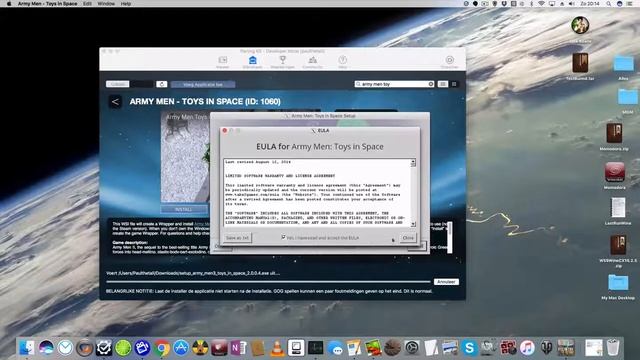Image resolution: width=640 pixels, height=360 pixels.
Task: Click the blue application list button
Action: point(203,84)
